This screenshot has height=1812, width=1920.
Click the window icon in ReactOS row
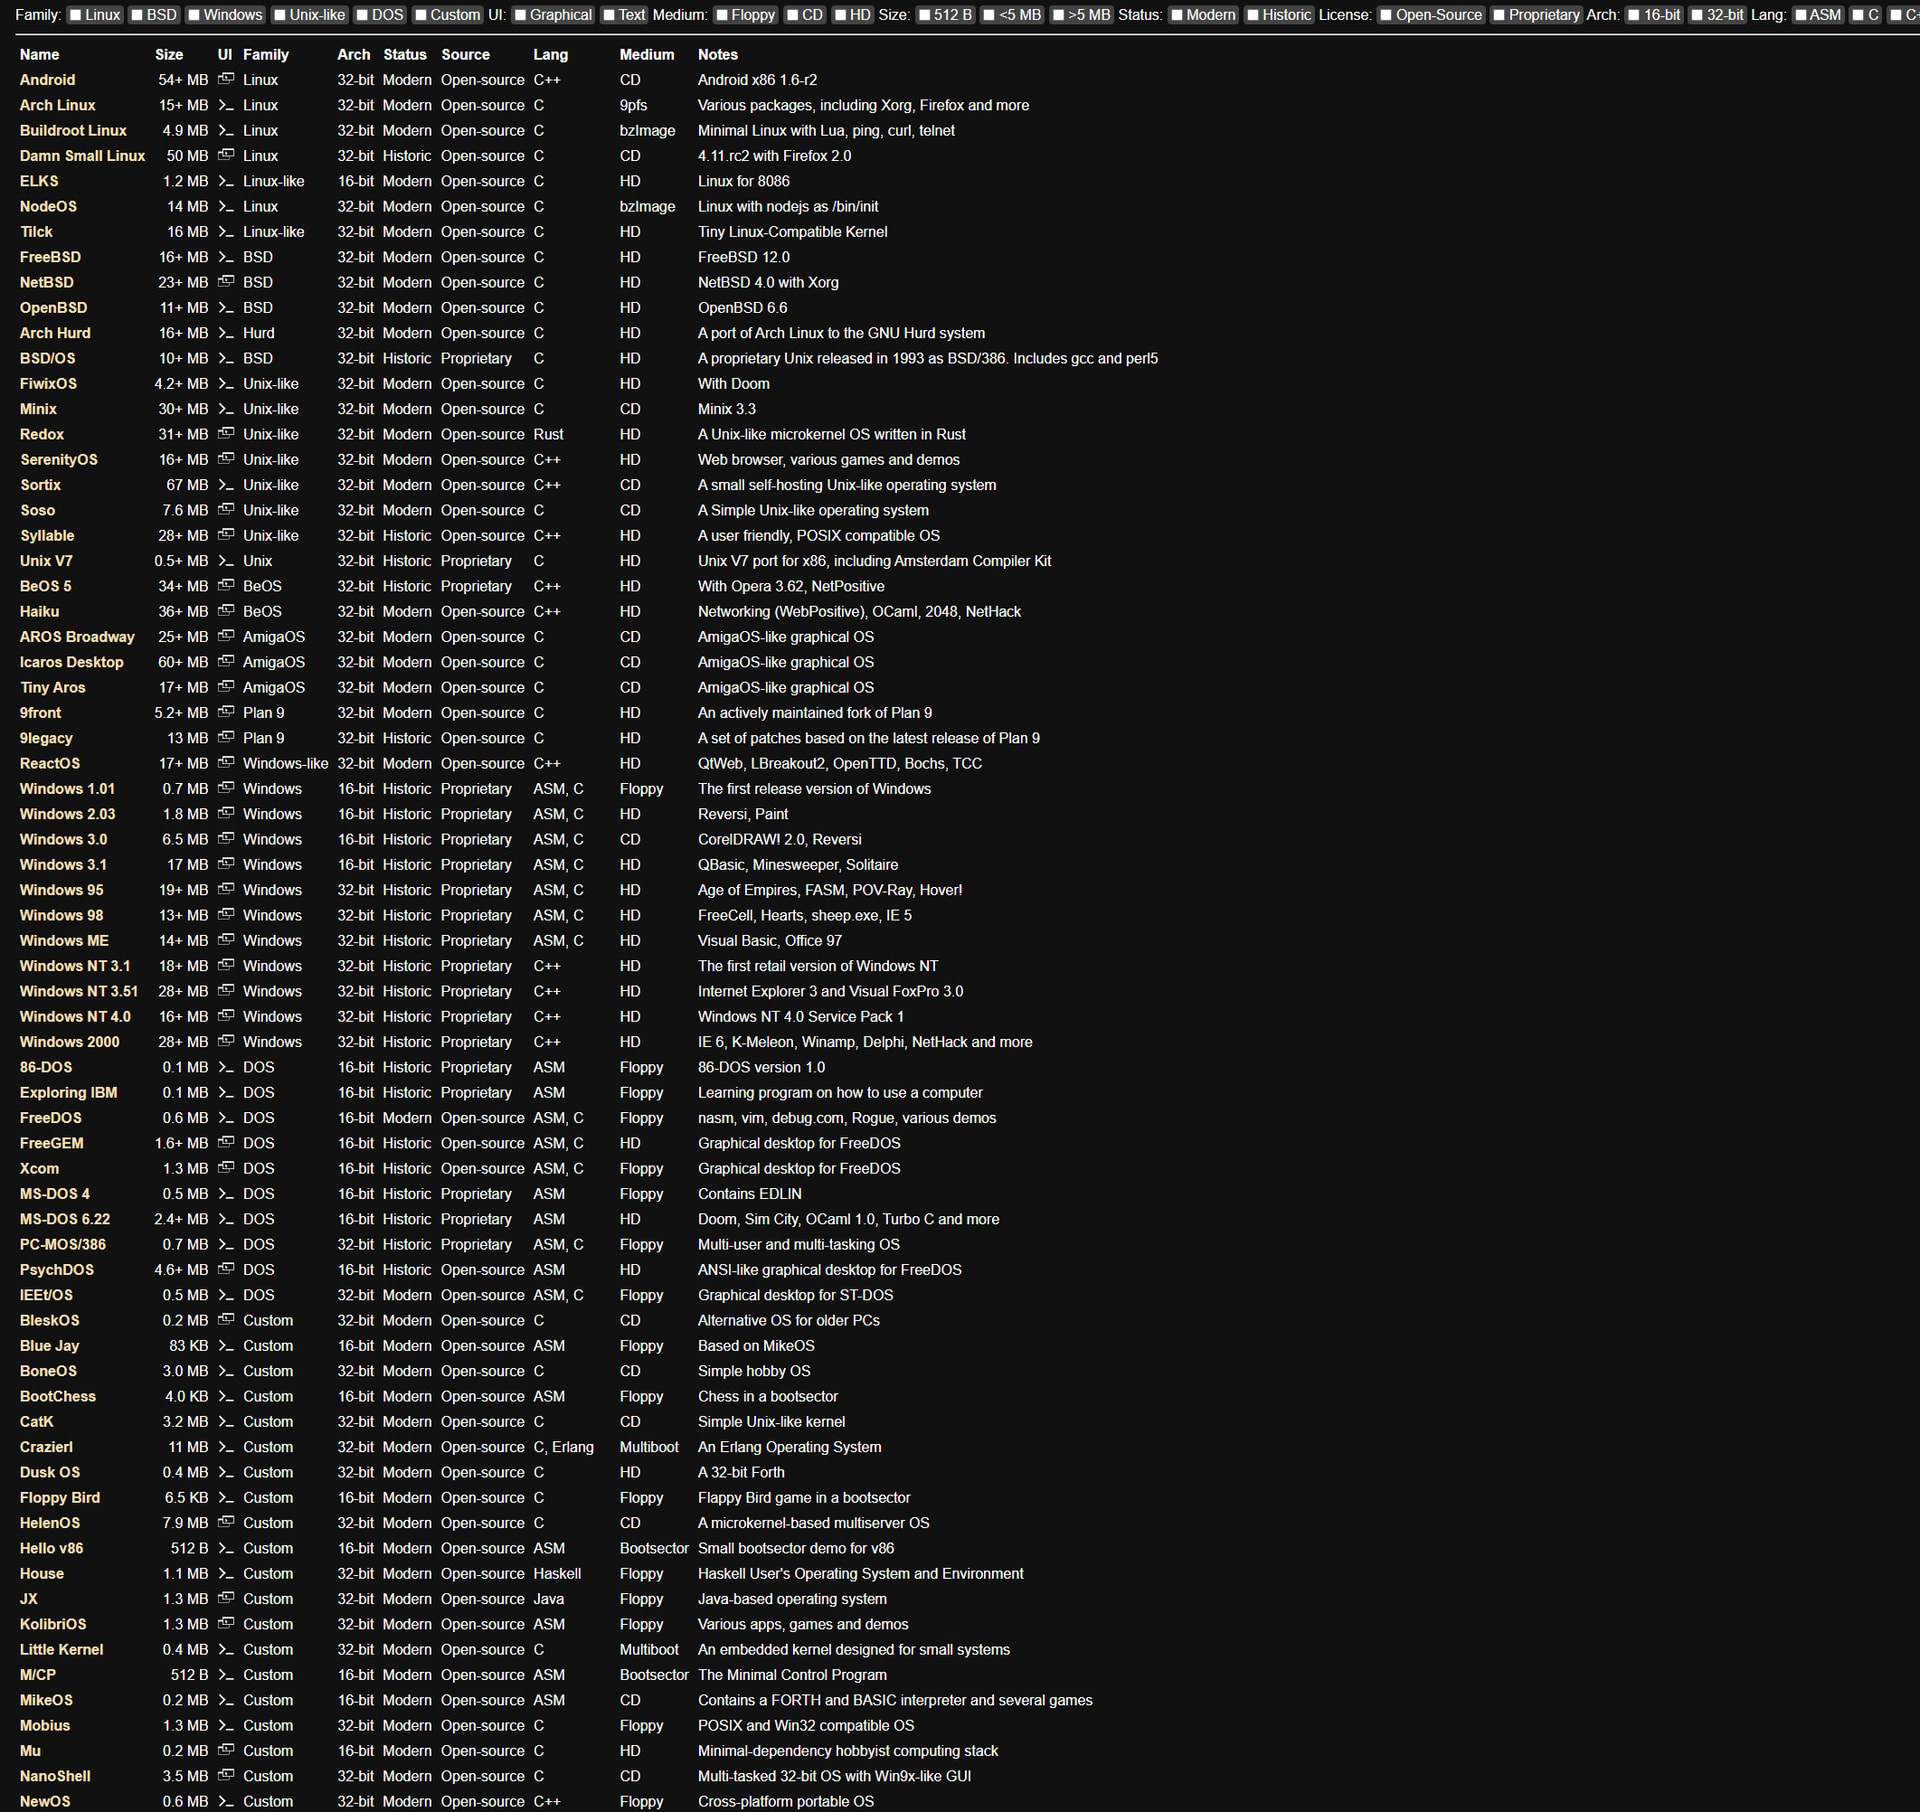pyautogui.click(x=226, y=763)
